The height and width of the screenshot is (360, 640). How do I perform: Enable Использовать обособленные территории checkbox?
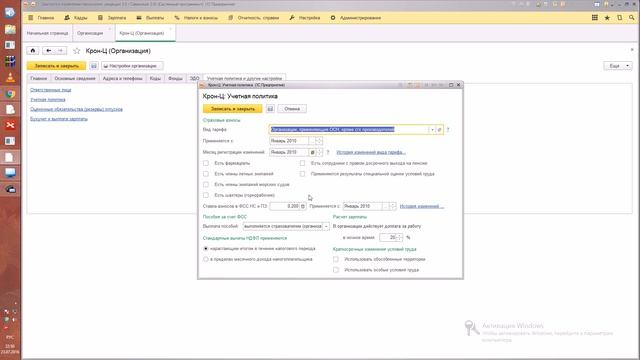(x=336, y=259)
